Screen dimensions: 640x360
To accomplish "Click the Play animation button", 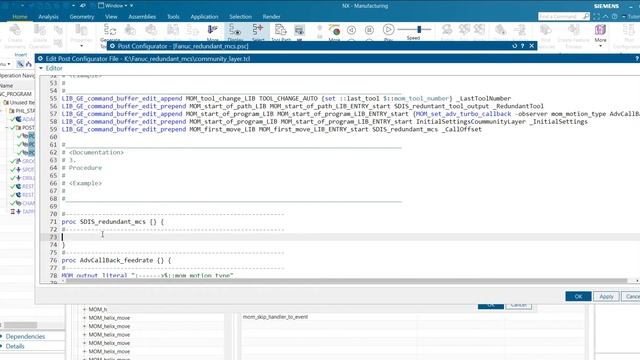I will (388, 30).
